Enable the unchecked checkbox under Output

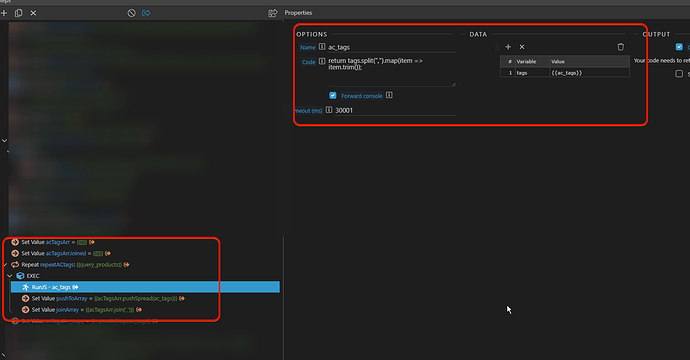point(679,73)
